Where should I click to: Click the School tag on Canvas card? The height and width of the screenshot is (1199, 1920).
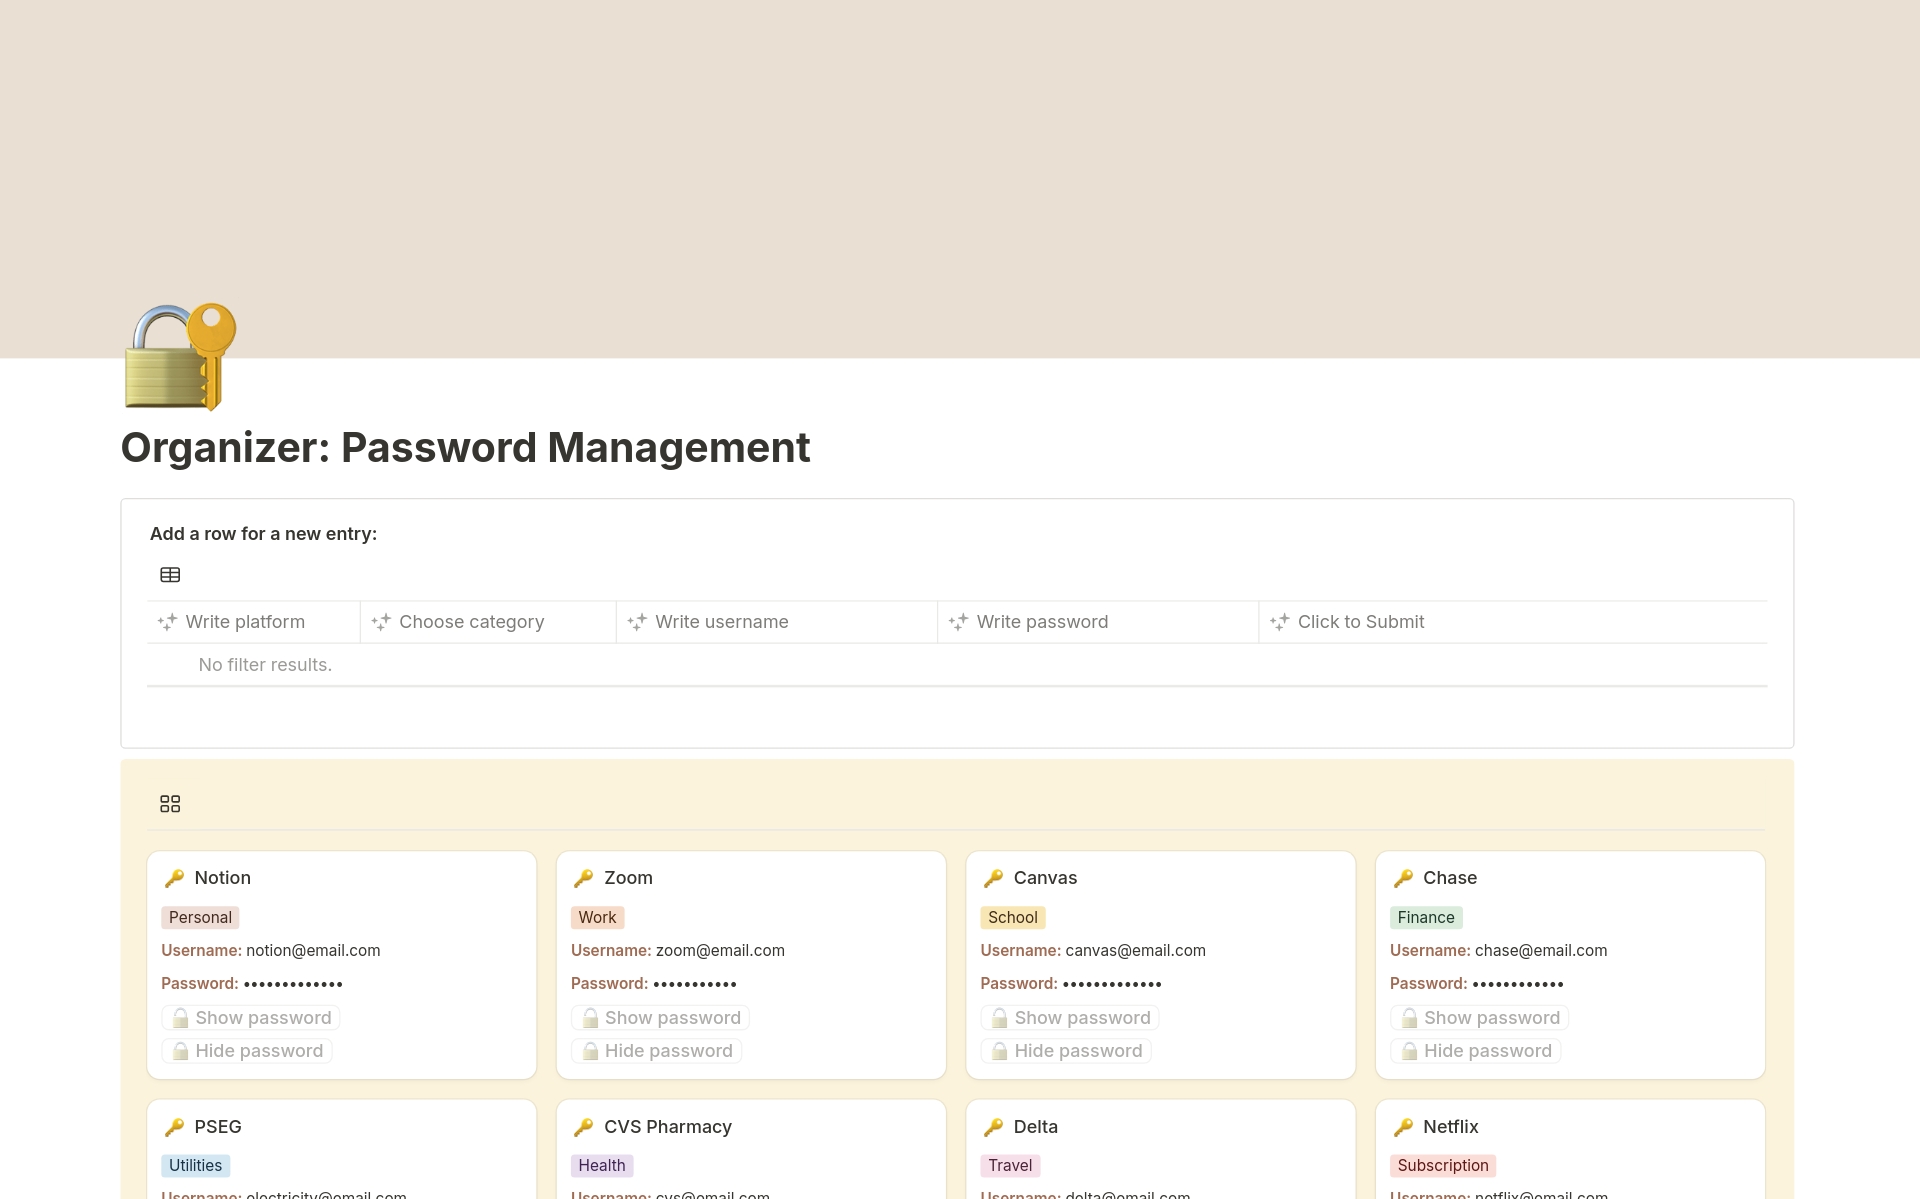1013,918
